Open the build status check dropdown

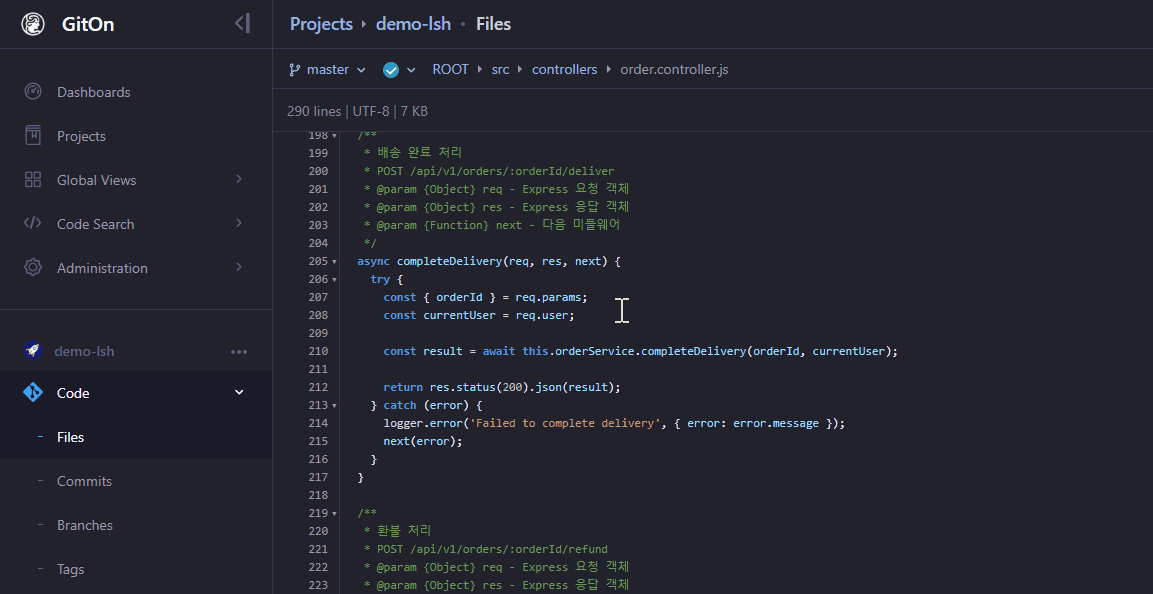(x=400, y=70)
